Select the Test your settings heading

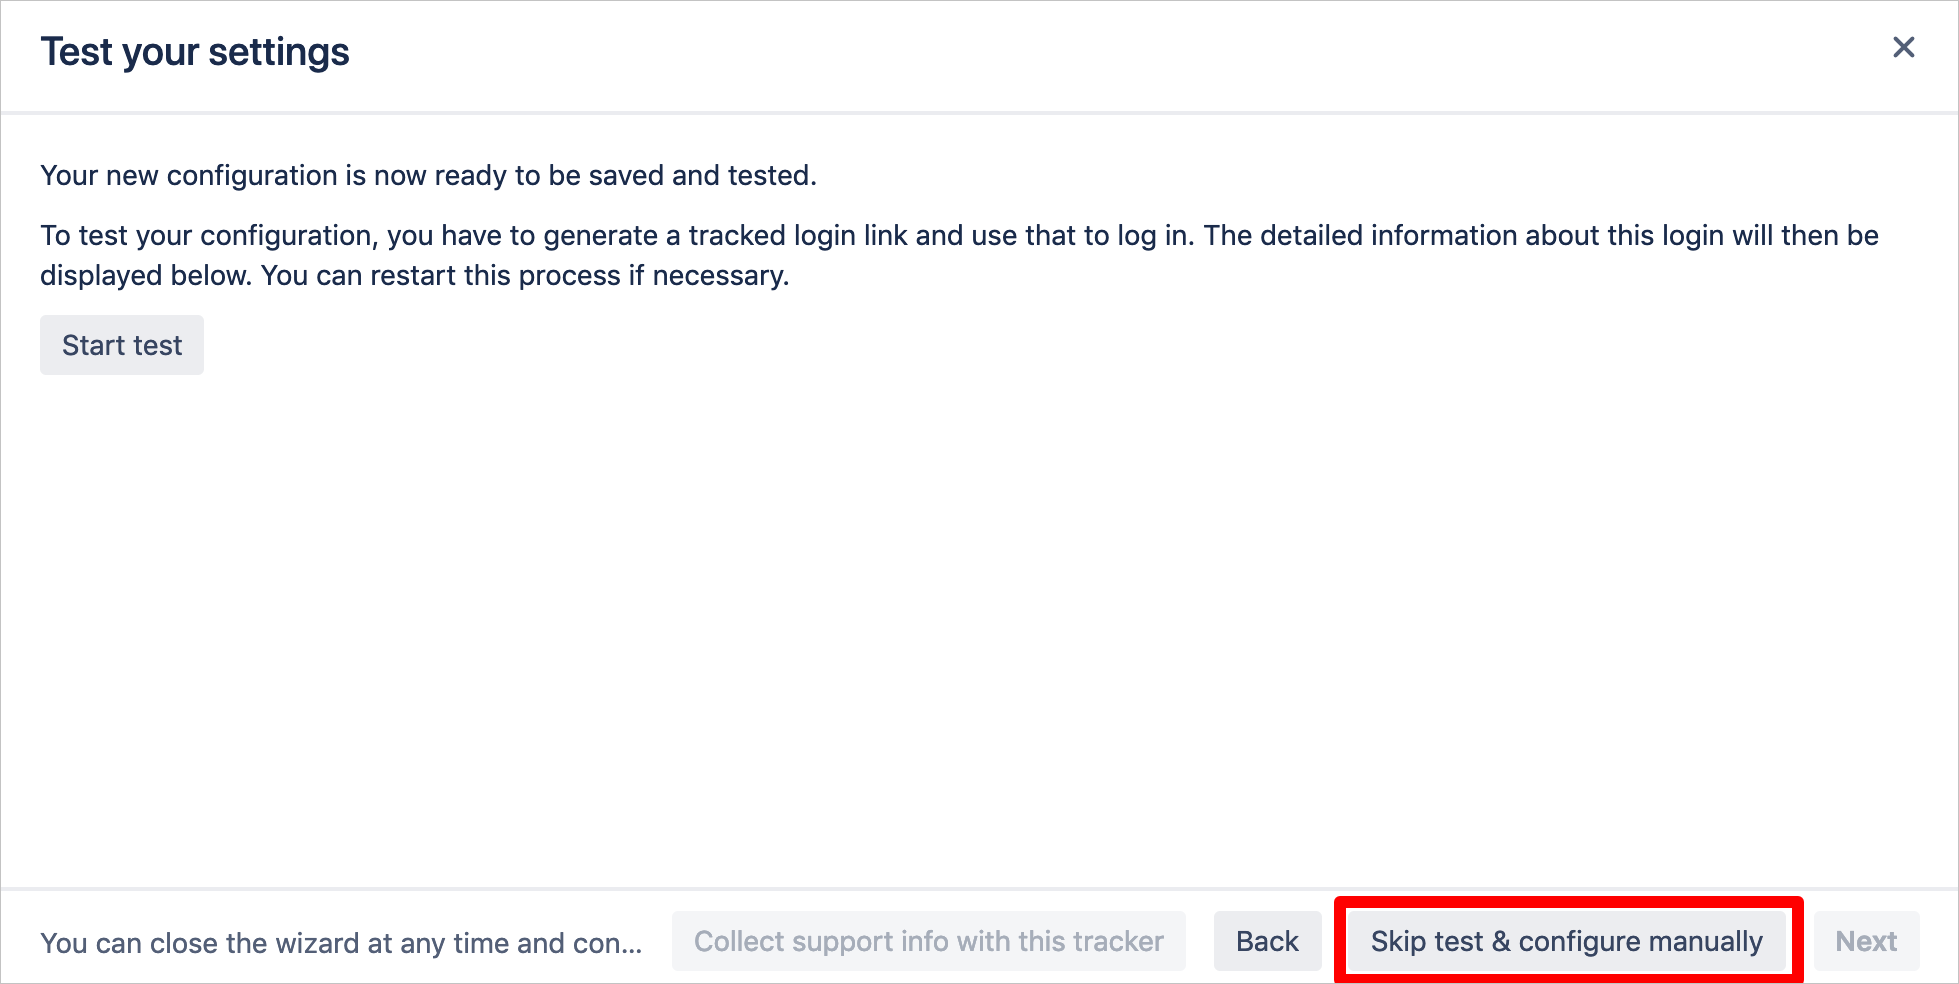point(195,51)
